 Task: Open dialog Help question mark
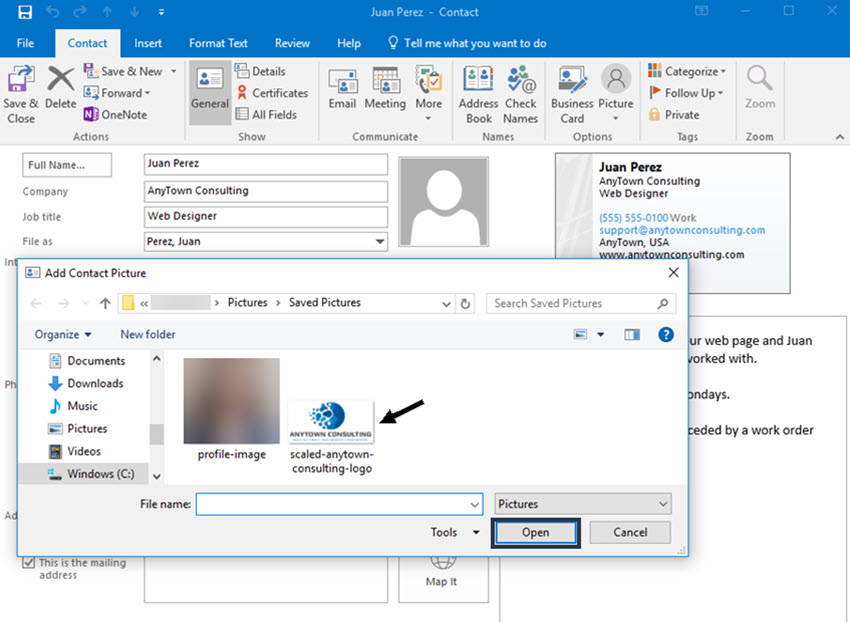click(x=666, y=335)
